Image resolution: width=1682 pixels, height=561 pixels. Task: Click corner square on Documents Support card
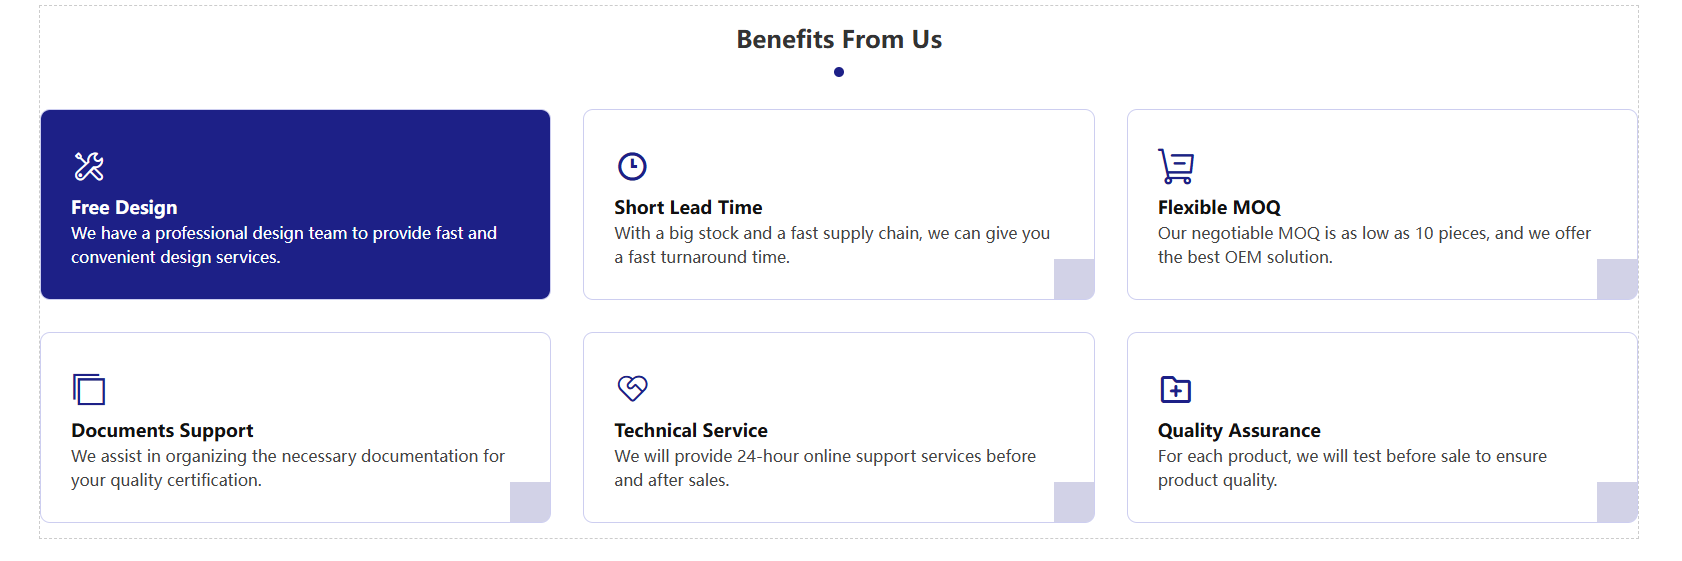click(x=530, y=502)
